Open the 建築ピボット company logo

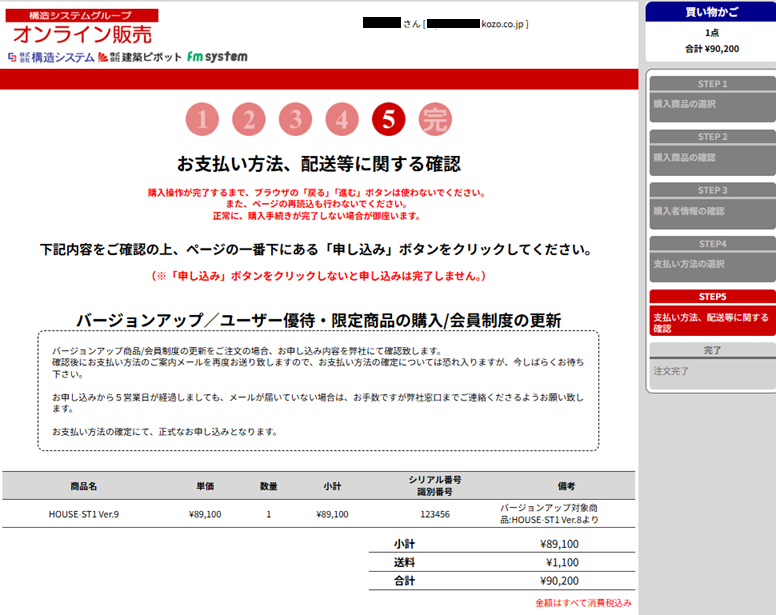[140, 57]
